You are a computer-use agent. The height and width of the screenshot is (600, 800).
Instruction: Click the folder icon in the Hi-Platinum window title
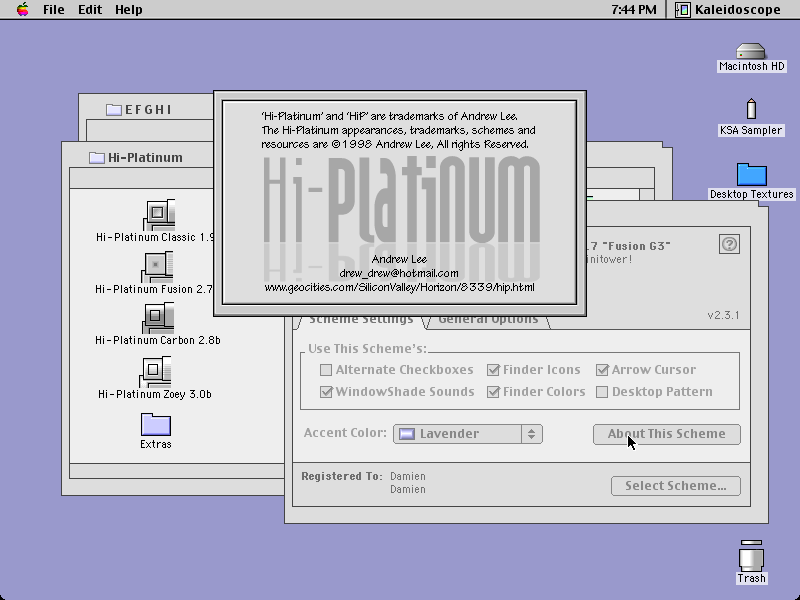(x=96, y=158)
